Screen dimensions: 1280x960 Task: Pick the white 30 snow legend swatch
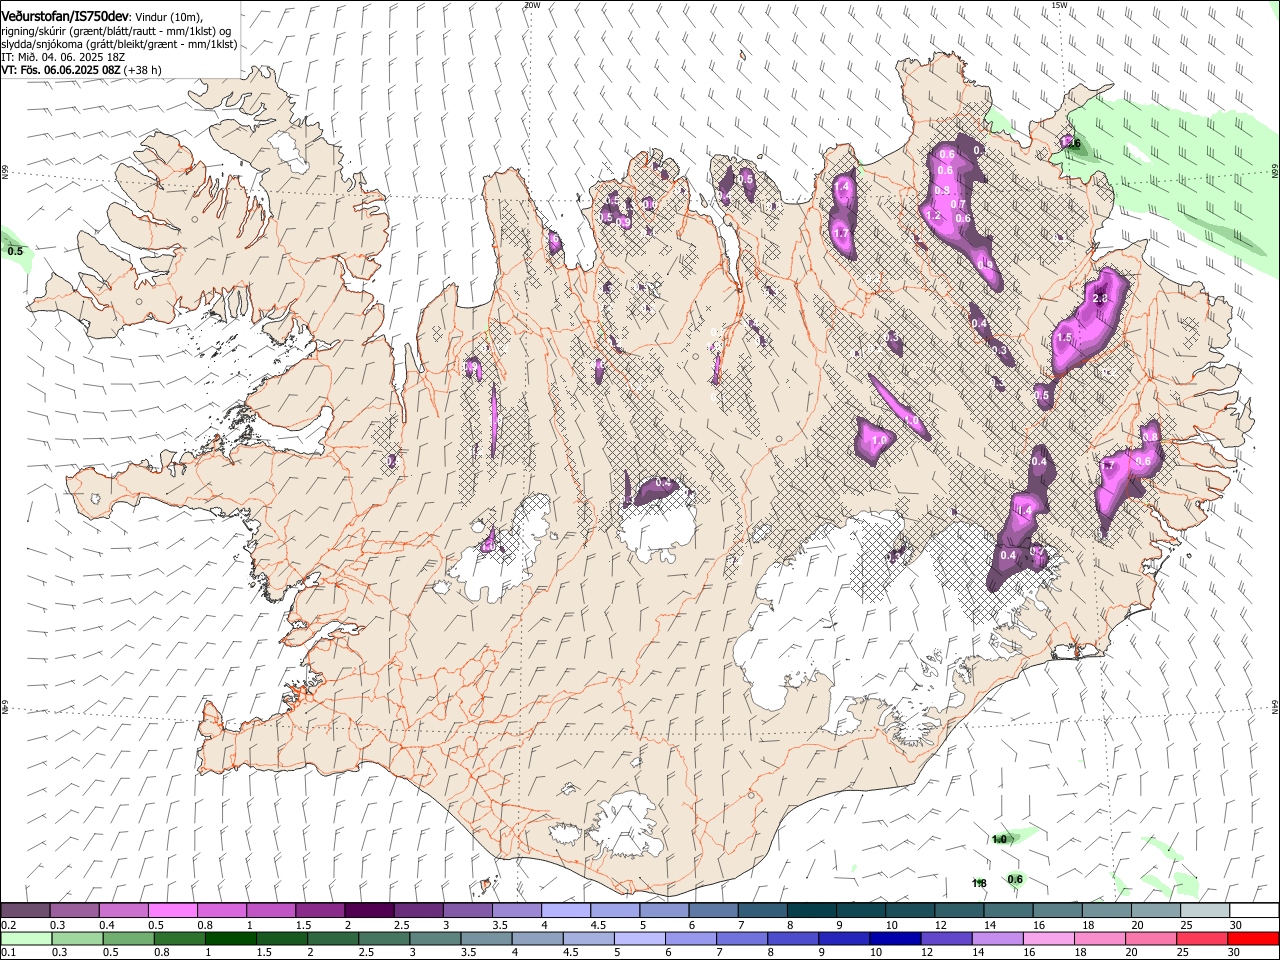tap(1254, 911)
